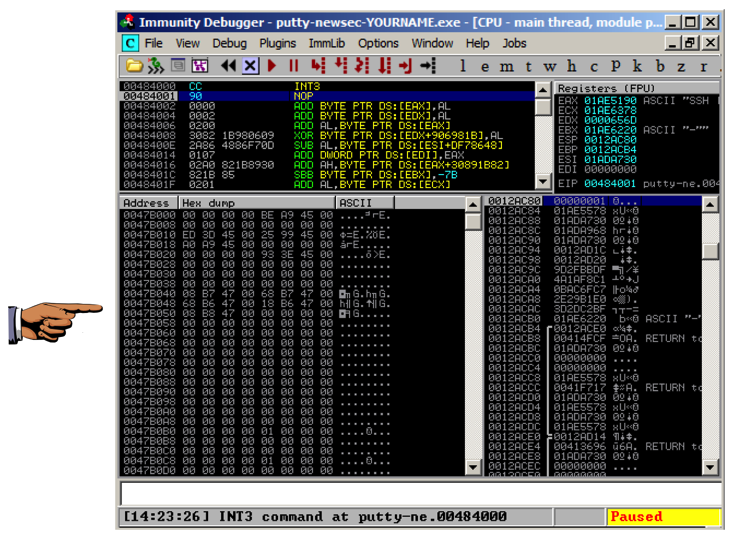Screen dimensions: 732x539
Task: Show windows via 'w' button
Action: click(x=550, y=67)
